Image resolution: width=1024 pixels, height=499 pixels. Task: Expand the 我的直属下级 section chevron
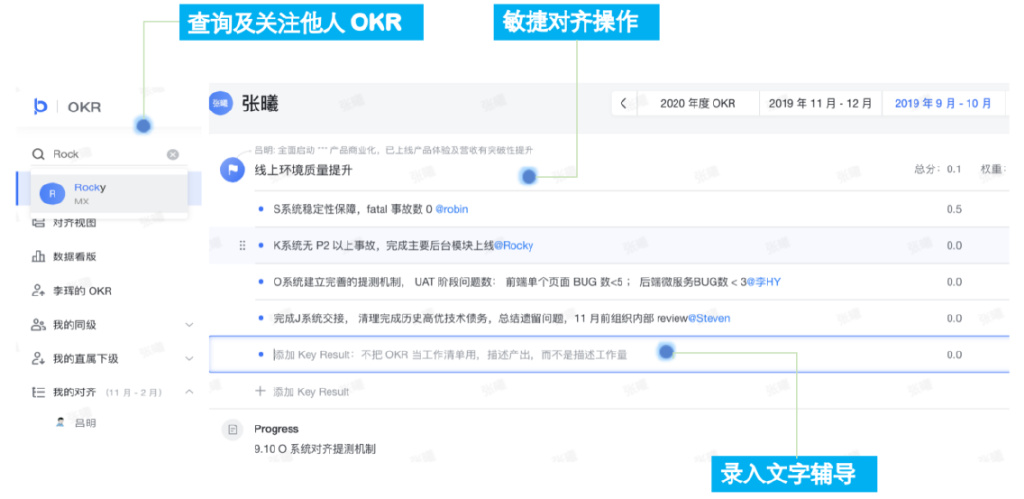pyautogui.click(x=189, y=359)
